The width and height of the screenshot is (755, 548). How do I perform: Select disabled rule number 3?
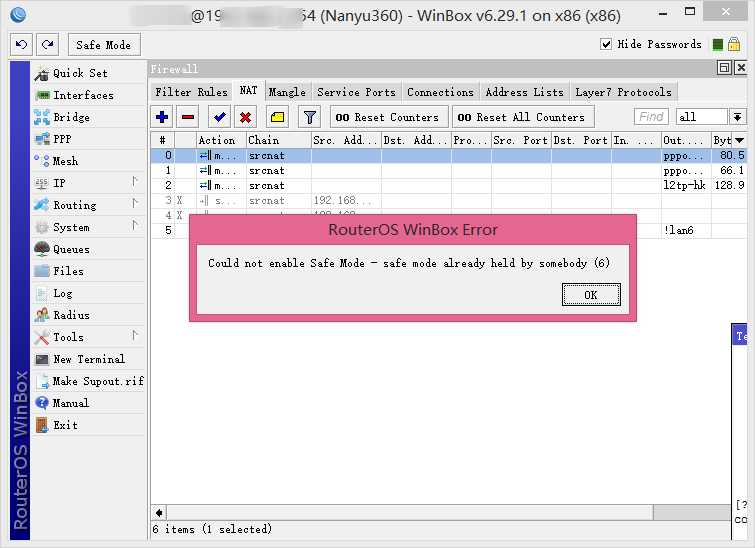(448, 200)
